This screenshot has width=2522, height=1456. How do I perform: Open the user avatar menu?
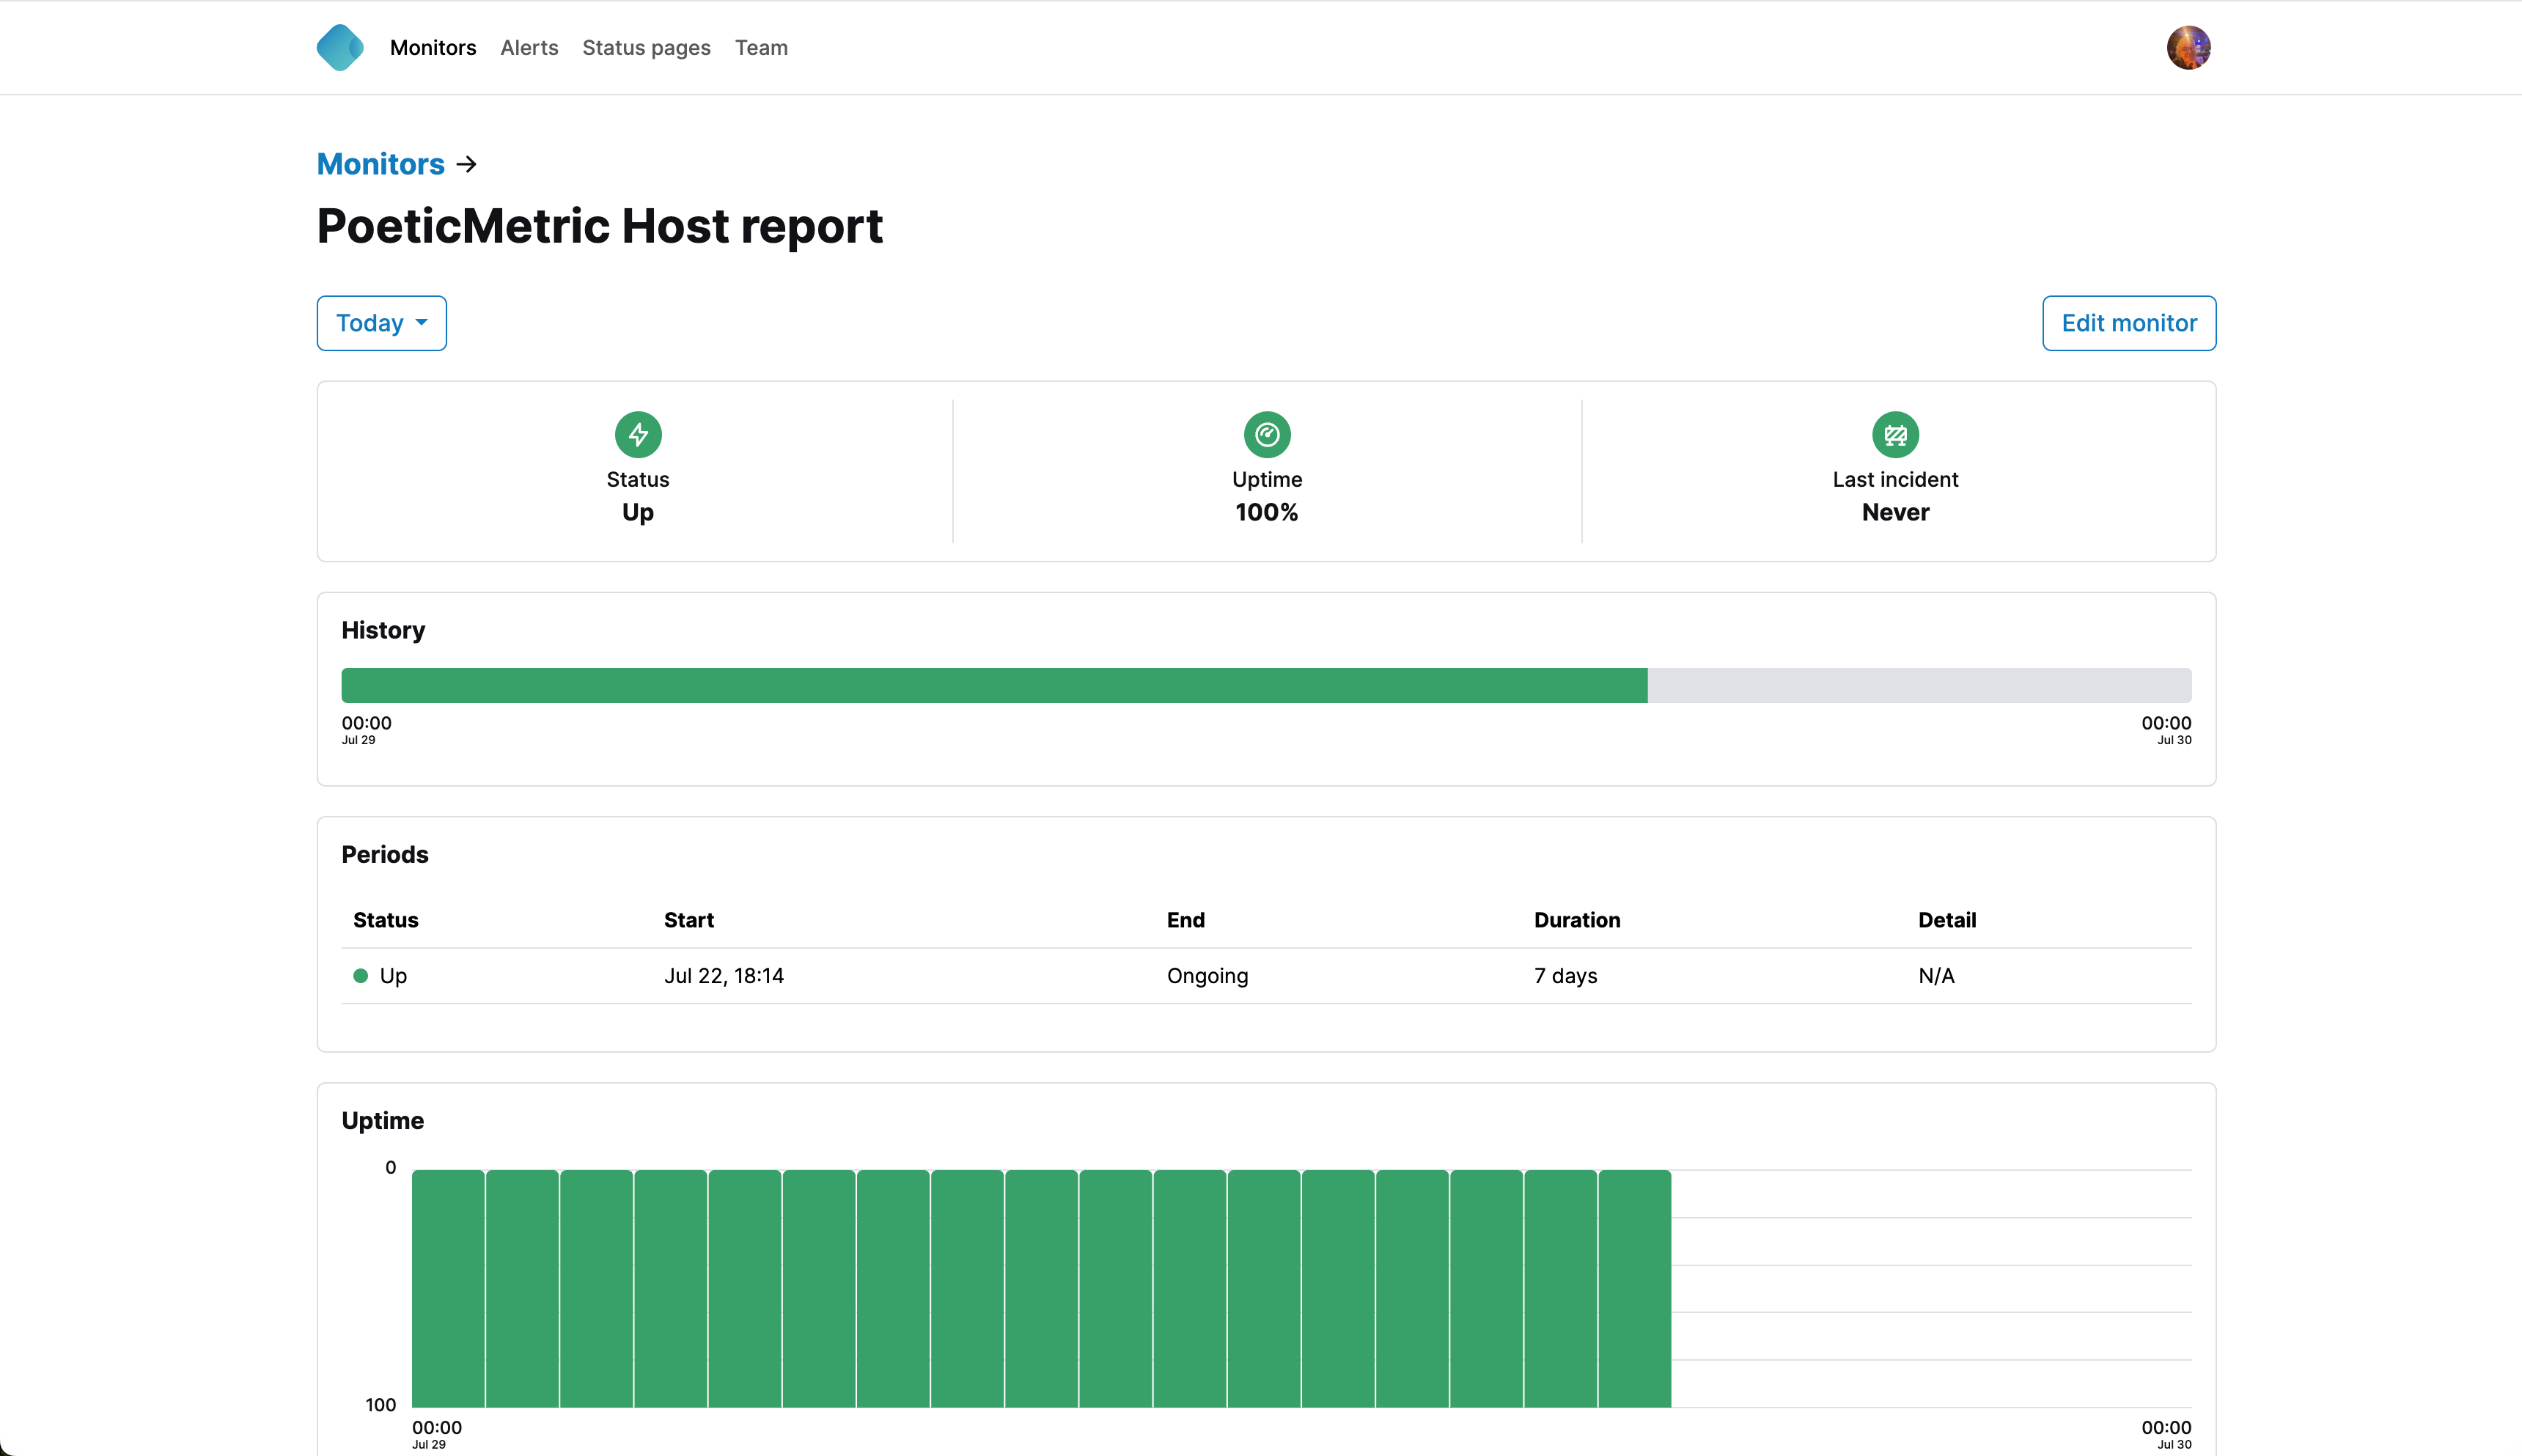[x=2188, y=47]
